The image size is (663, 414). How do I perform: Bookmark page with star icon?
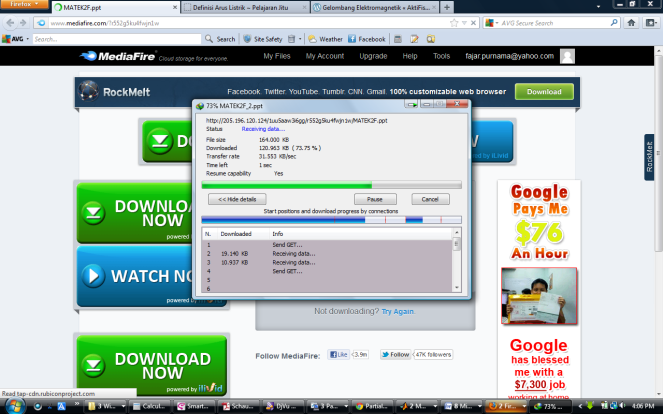[x=454, y=23]
